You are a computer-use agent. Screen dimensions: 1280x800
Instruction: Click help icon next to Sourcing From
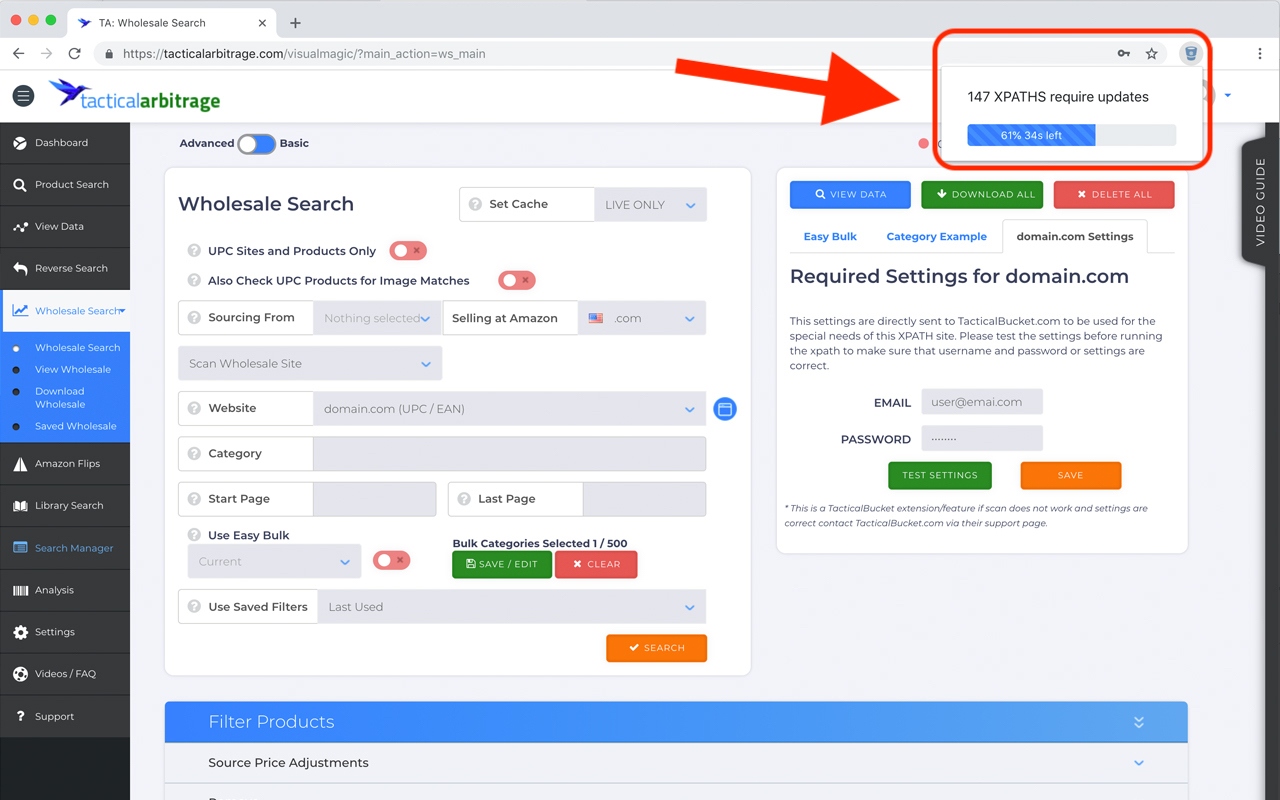194,318
